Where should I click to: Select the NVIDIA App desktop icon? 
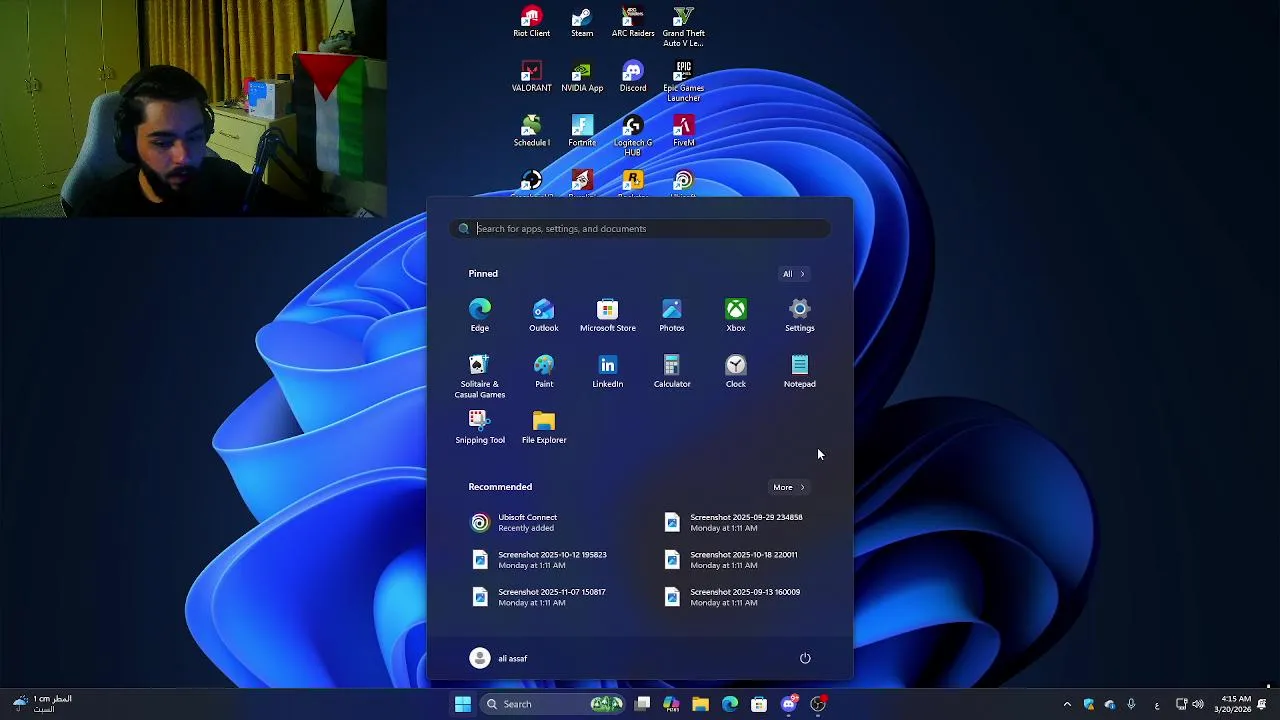coord(582,77)
